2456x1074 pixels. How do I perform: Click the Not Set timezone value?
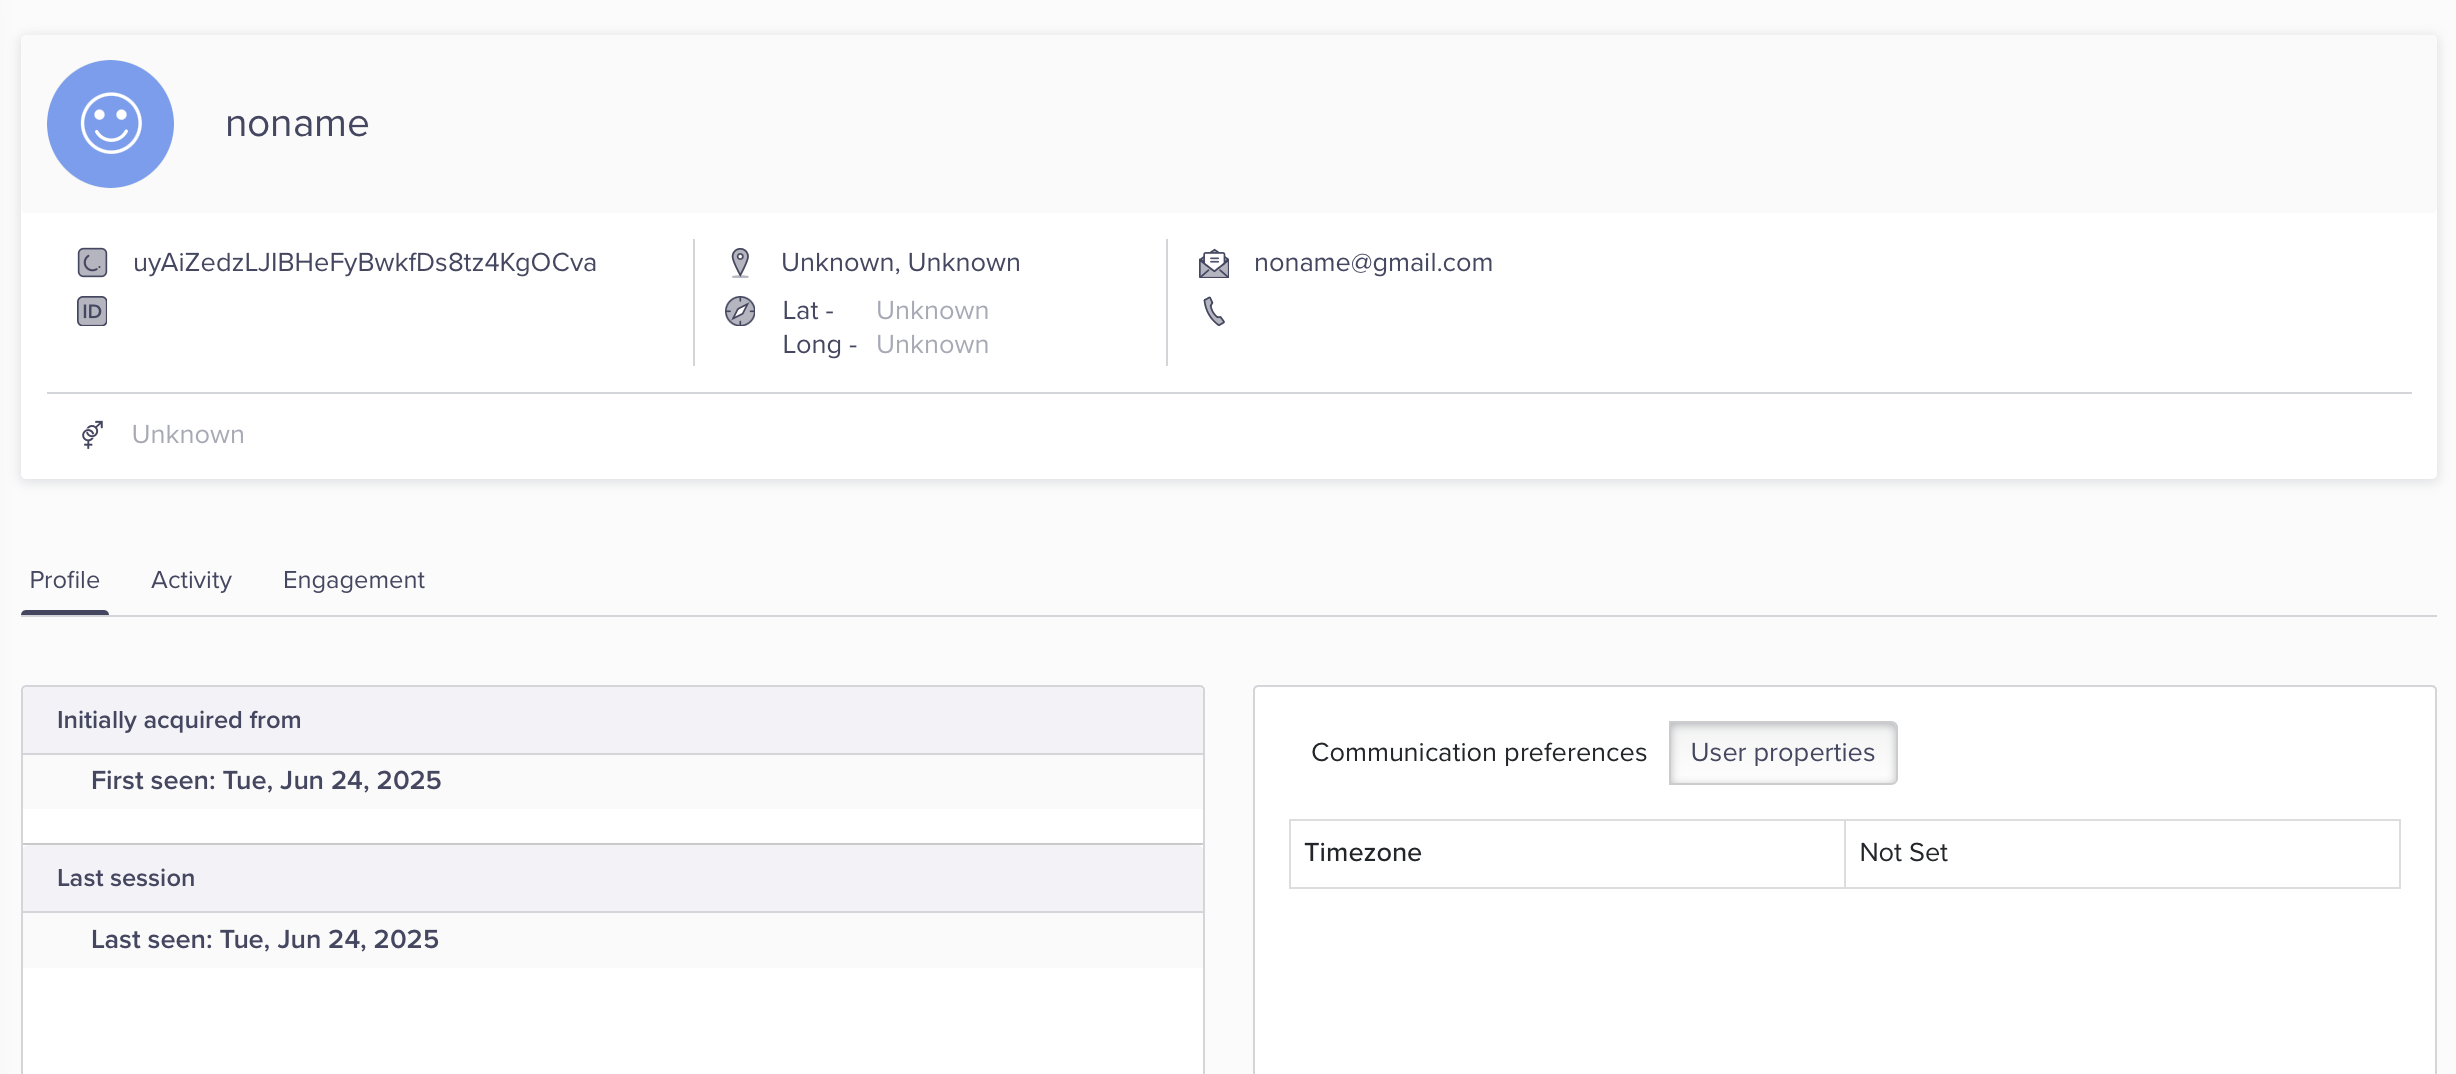pyautogui.click(x=1902, y=852)
